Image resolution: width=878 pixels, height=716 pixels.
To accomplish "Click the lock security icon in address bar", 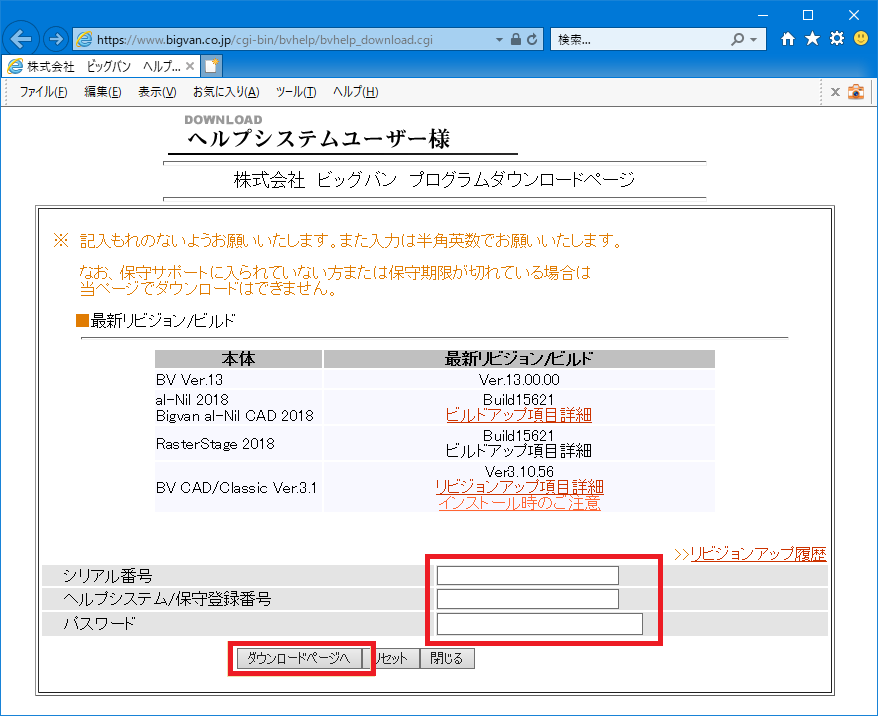I will coord(516,39).
